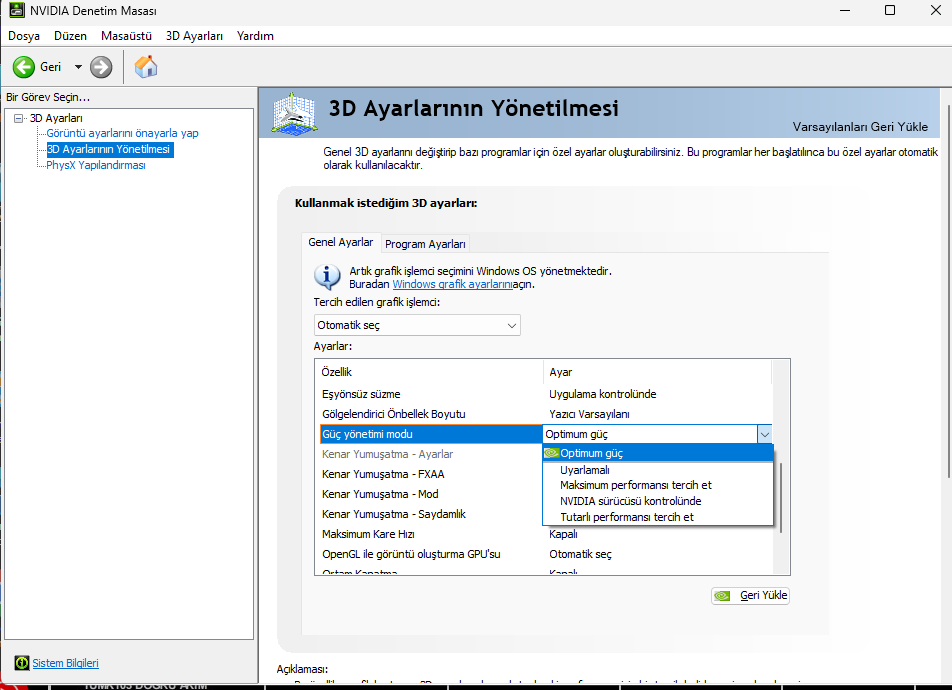Screen dimensions: 952x690
Task: Choose NVIDIA sürücüsü kontrolünde option
Action: click(x=658, y=501)
